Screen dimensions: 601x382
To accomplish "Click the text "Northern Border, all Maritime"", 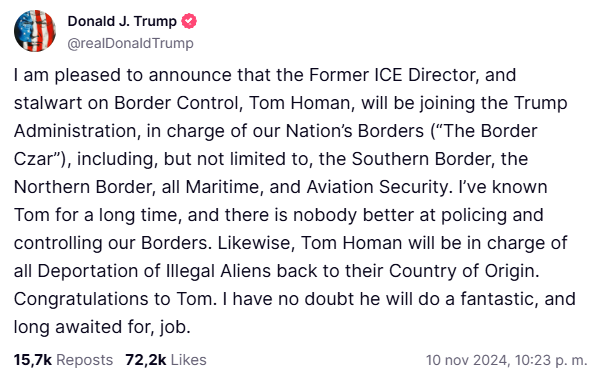I will click(x=138, y=187).
